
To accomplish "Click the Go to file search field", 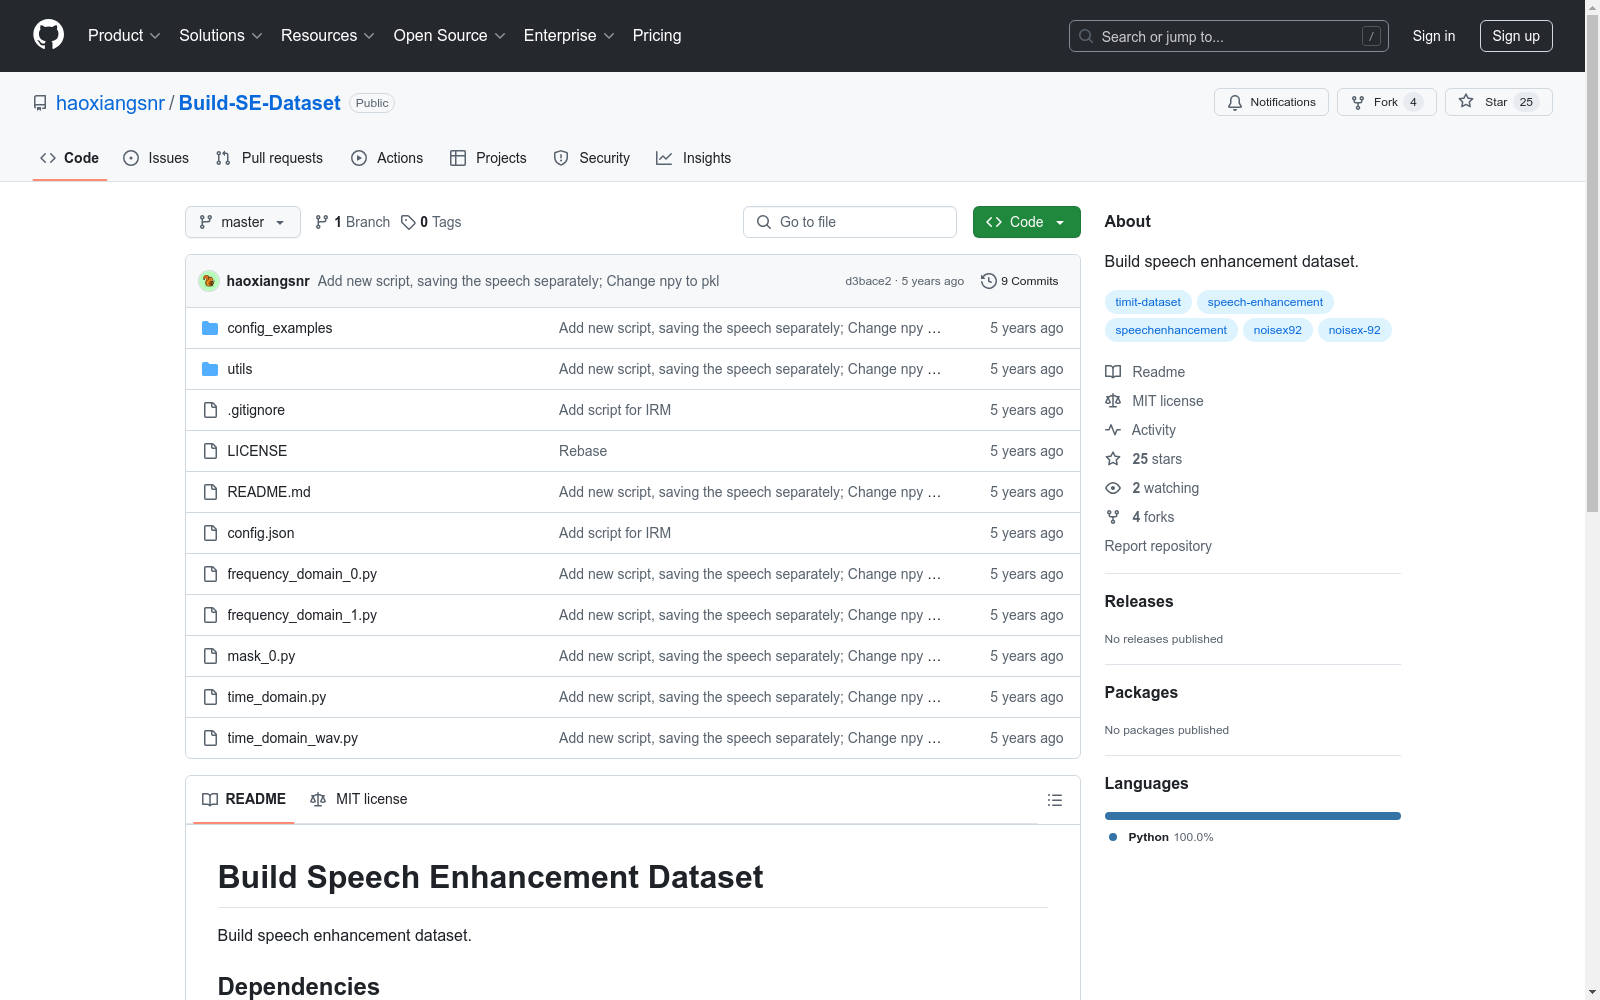I will coord(850,222).
